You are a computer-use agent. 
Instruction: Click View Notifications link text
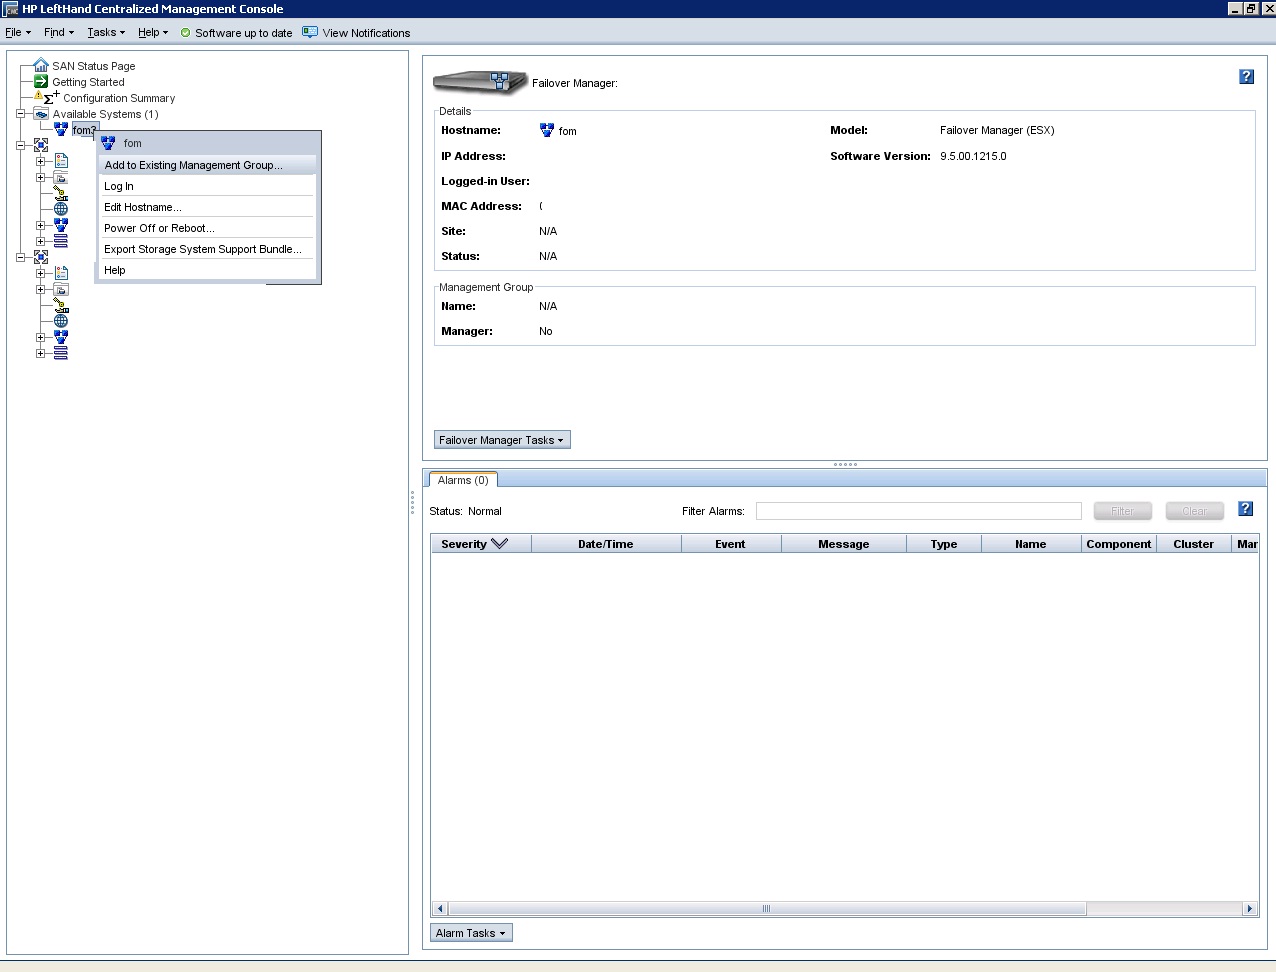pyautogui.click(x=366, y=33)
